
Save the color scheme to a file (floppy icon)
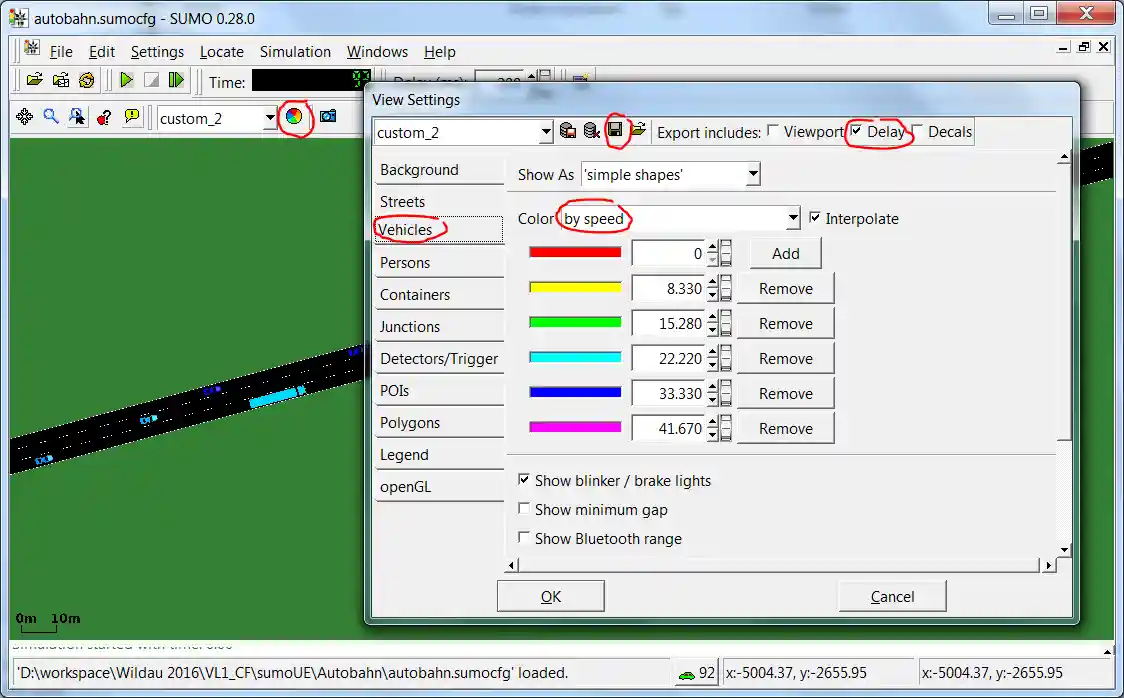pyautogui.click(x=615, y=129)
